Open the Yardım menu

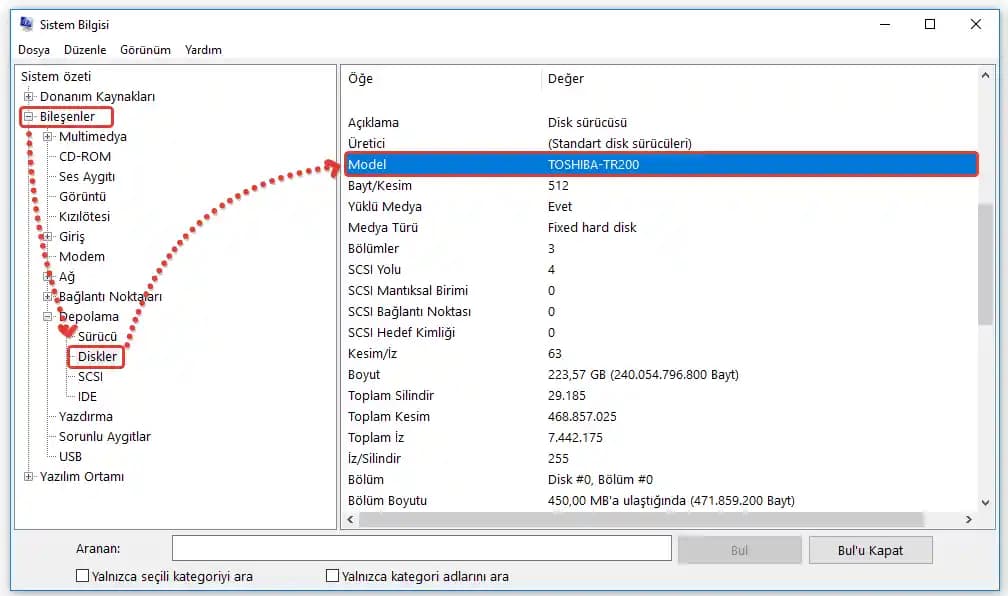pos(203,50)
